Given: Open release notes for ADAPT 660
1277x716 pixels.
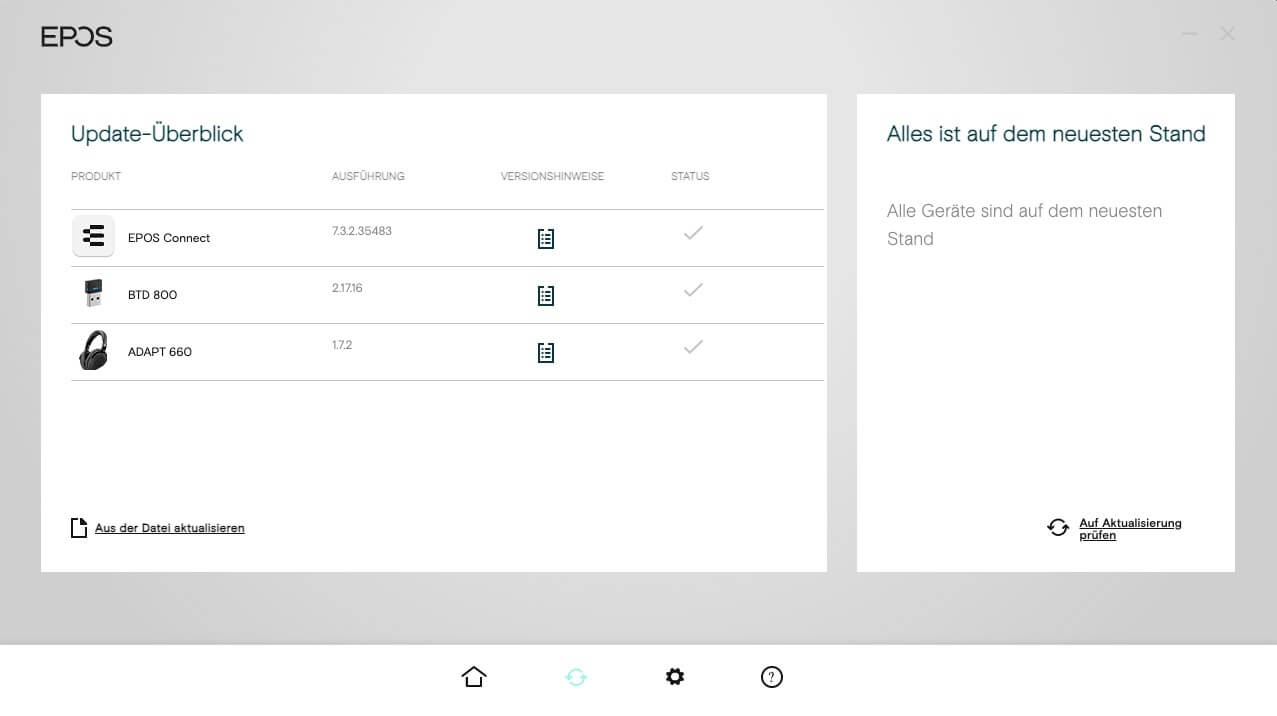Looking at the screenshot, I should [545, 352].
